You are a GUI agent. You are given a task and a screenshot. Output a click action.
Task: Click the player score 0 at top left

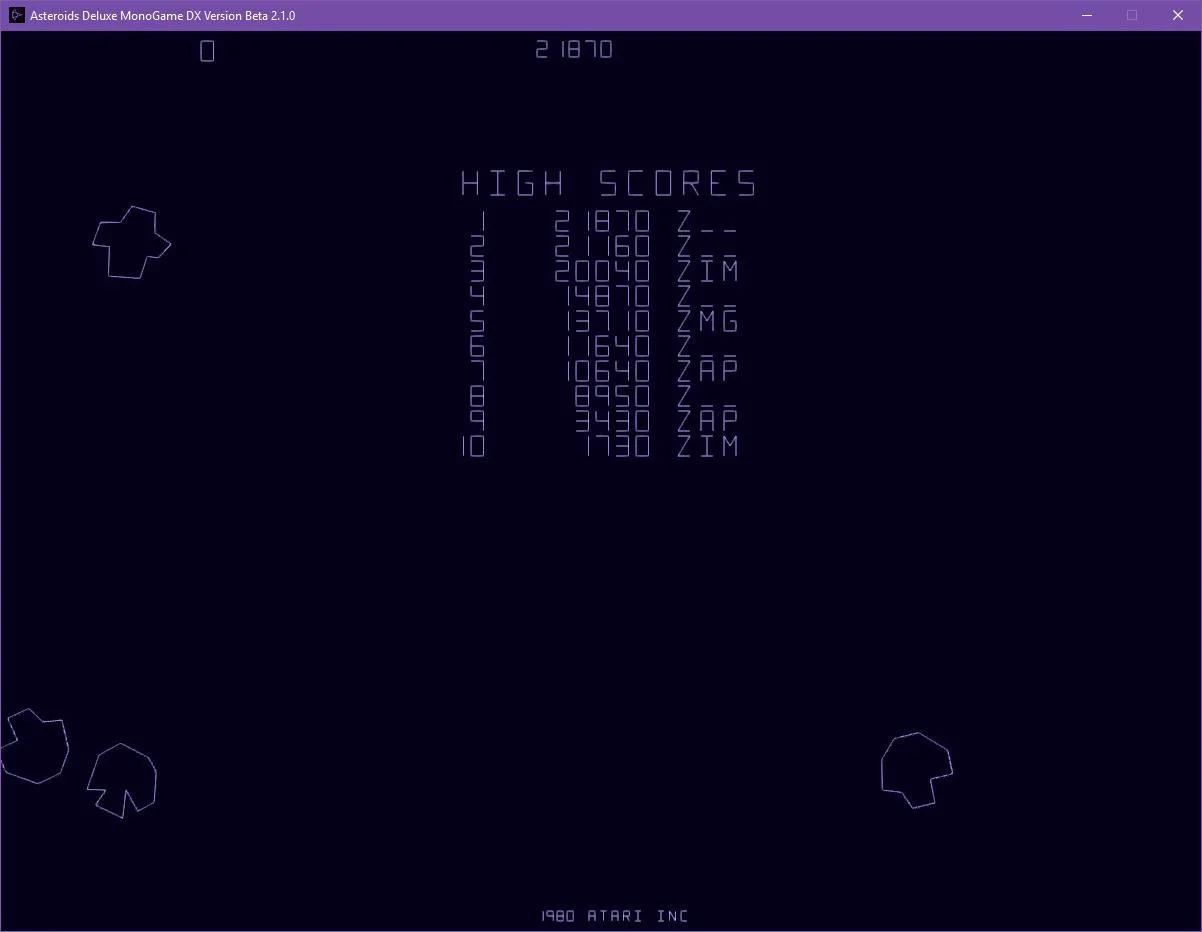(207, 51)
